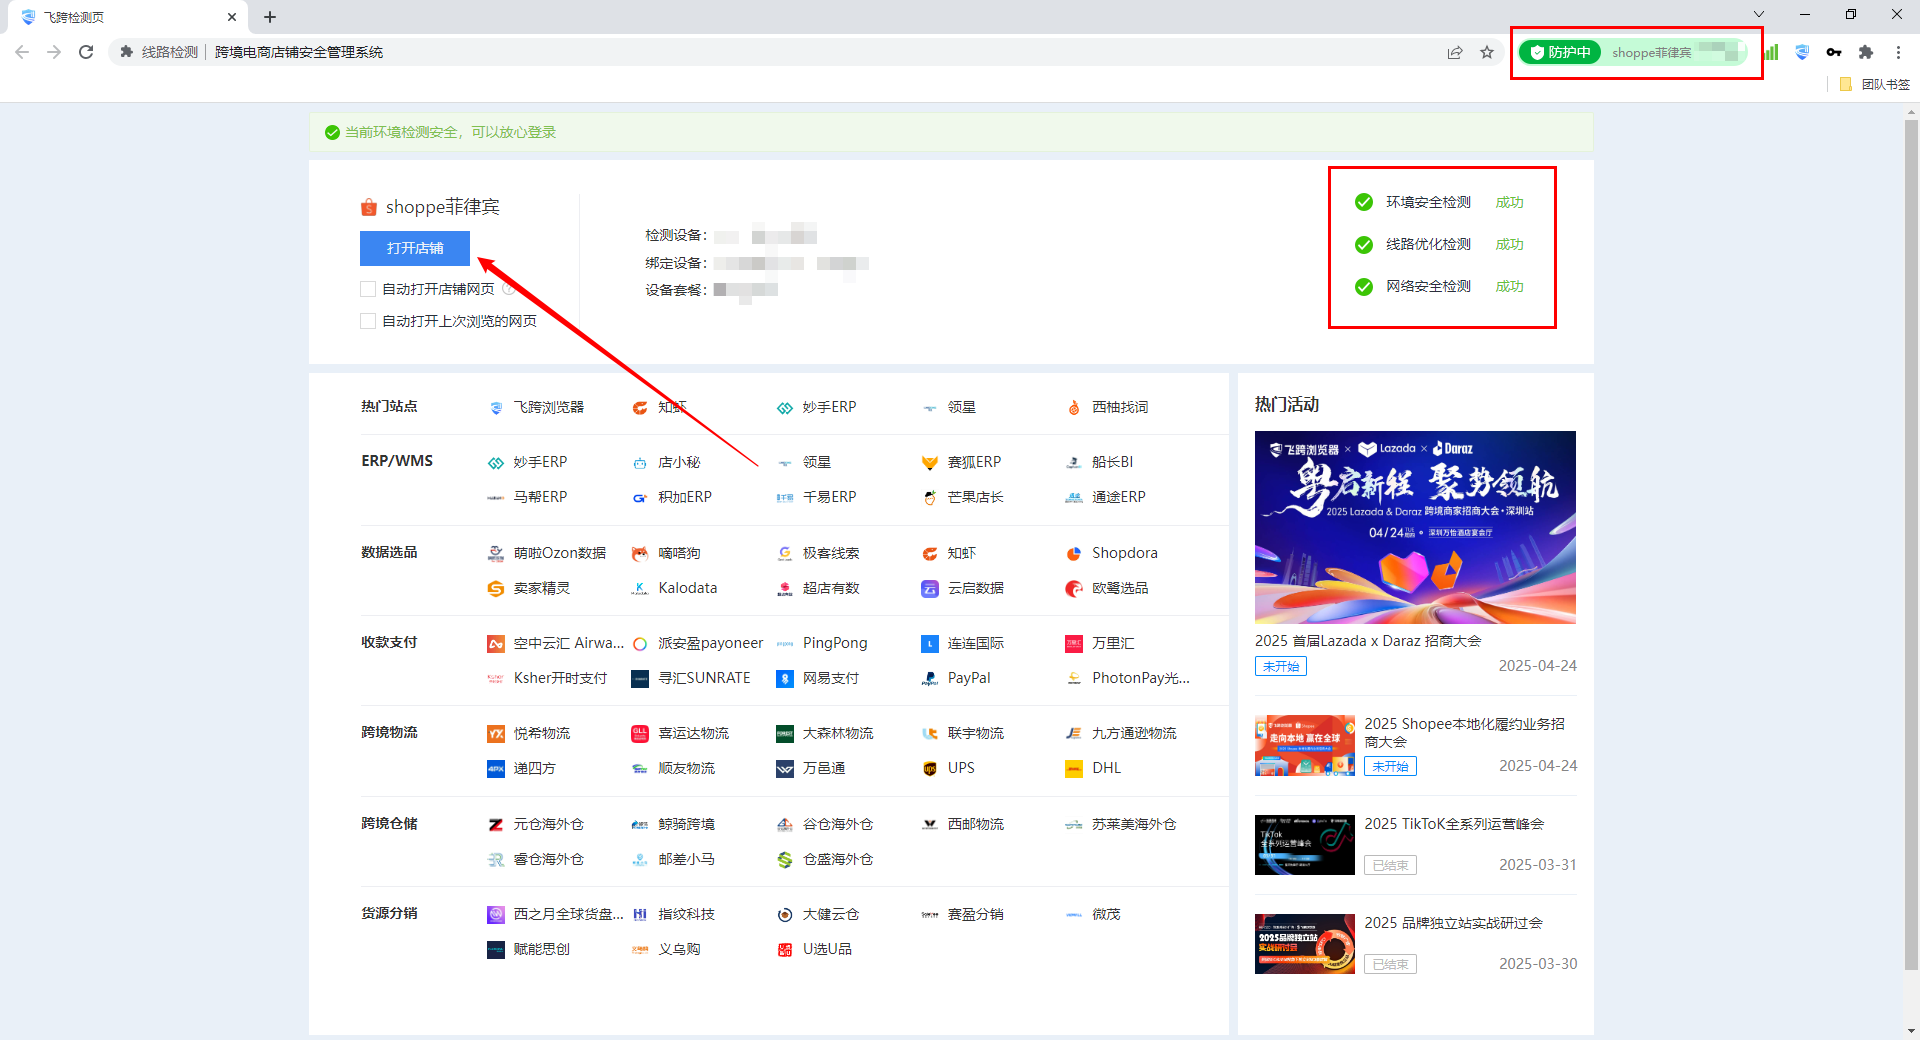Open the 团队书签 bookmarks folder
The width and height of the screenshot is (1920, 1040).
click(x=1876, y=84)
